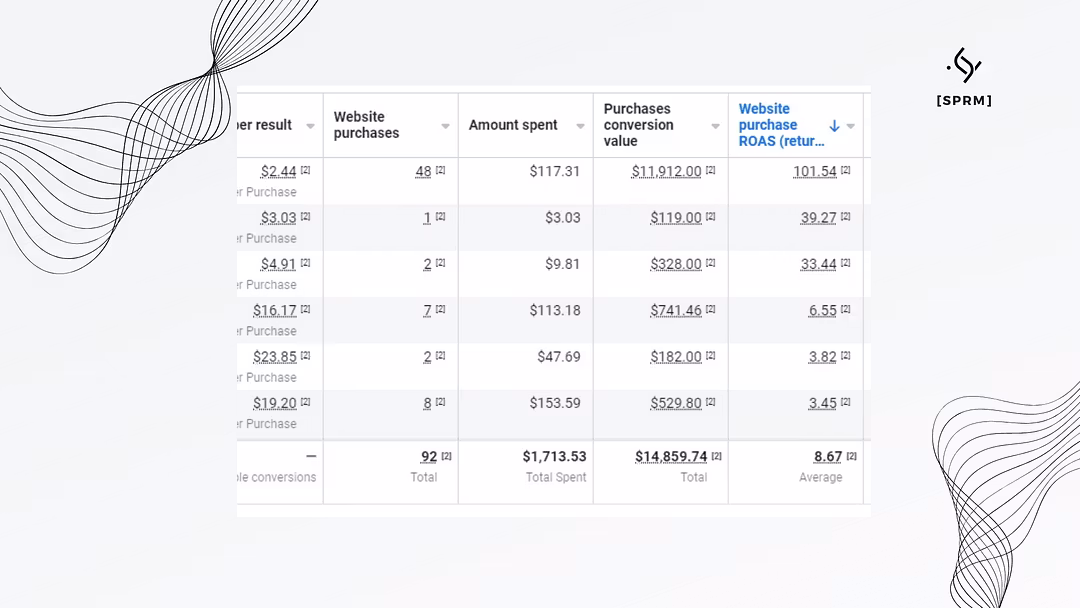Click the $153.59 amount spent cell
The width and height of the screenshot is (1080, 608).
554,403
